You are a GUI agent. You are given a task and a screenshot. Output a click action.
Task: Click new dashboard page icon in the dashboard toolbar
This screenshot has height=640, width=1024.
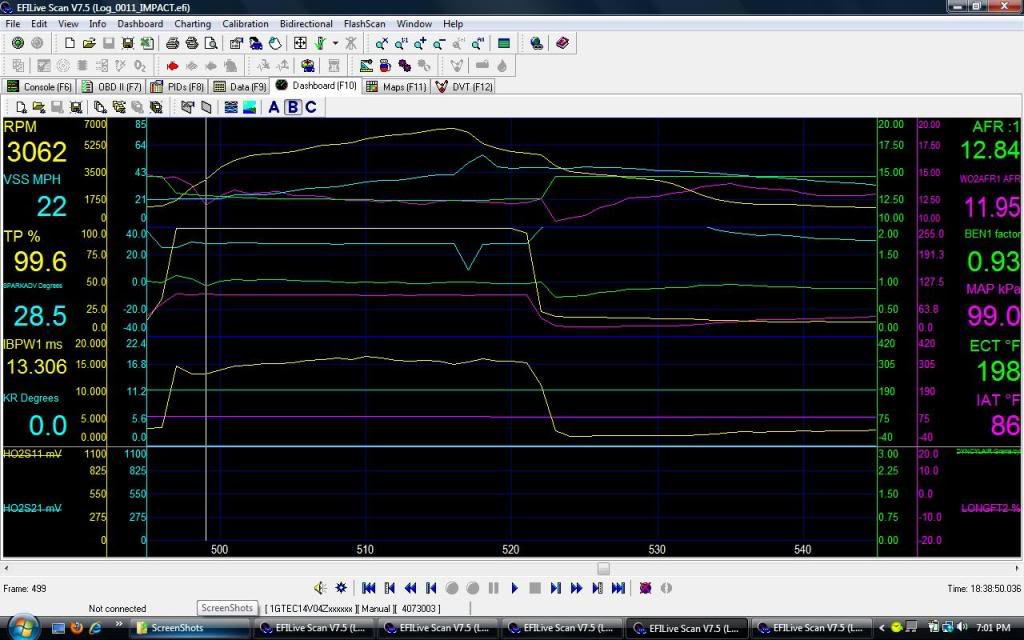(21, 107)
